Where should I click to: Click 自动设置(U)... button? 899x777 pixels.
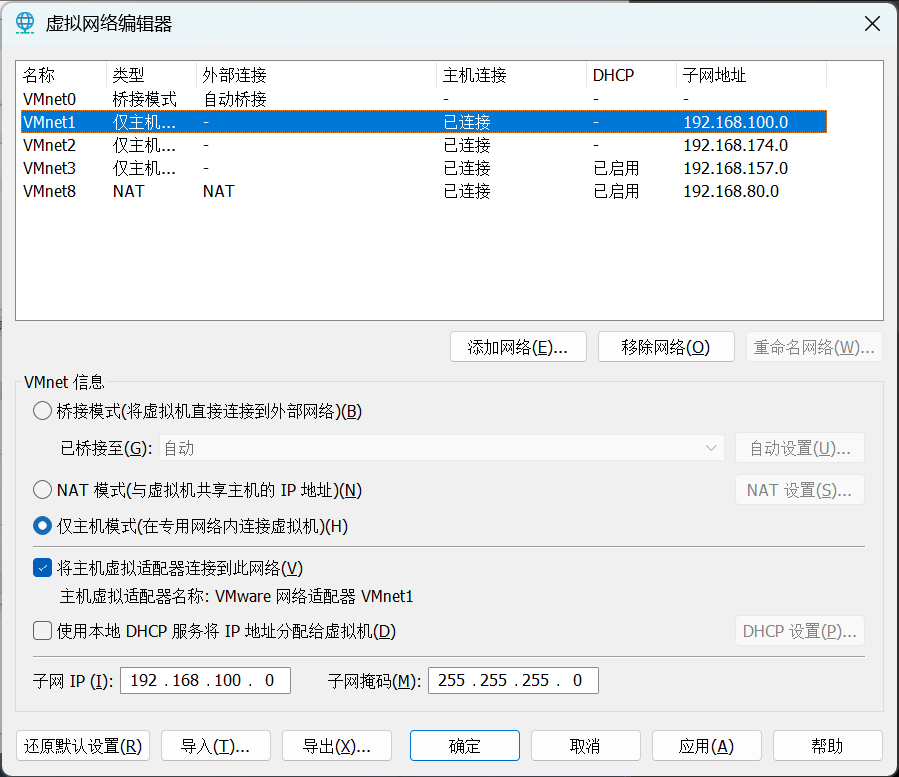click(x=800, y=448)
